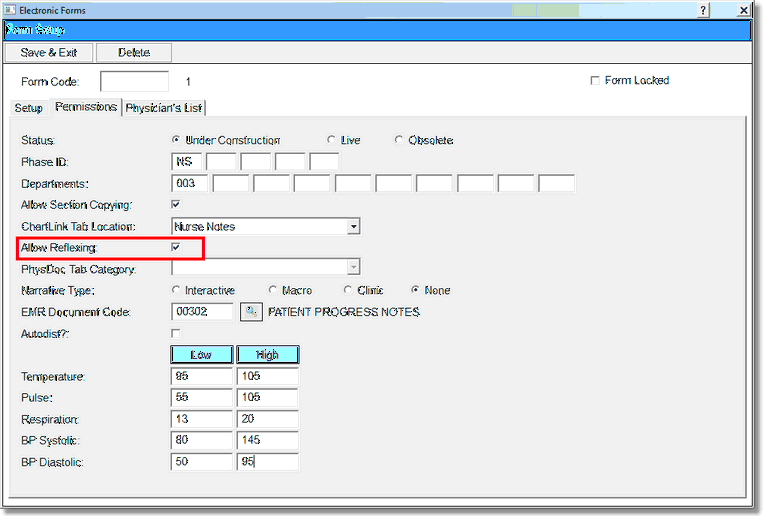The height and width of the screenshot is (518, 764).
Task: Select Under Construction status
Action: pyautogui.click(x=175, y=140)
